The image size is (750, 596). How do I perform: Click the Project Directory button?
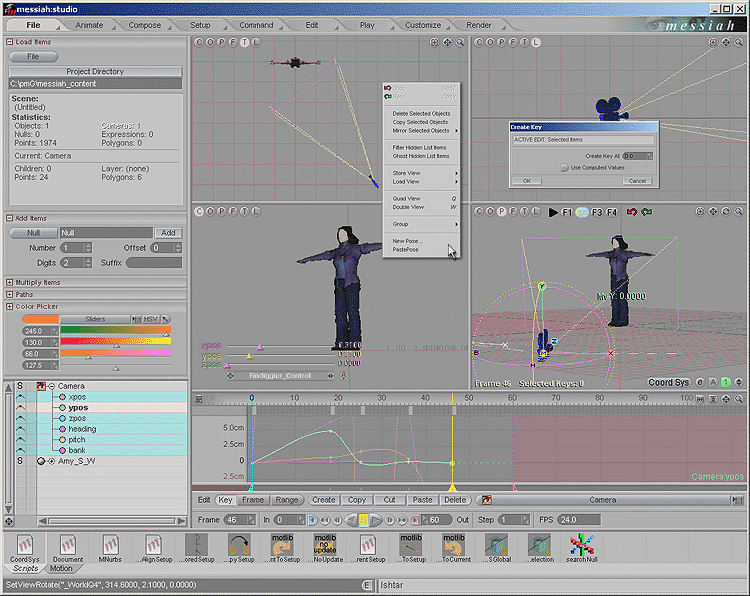95,71
